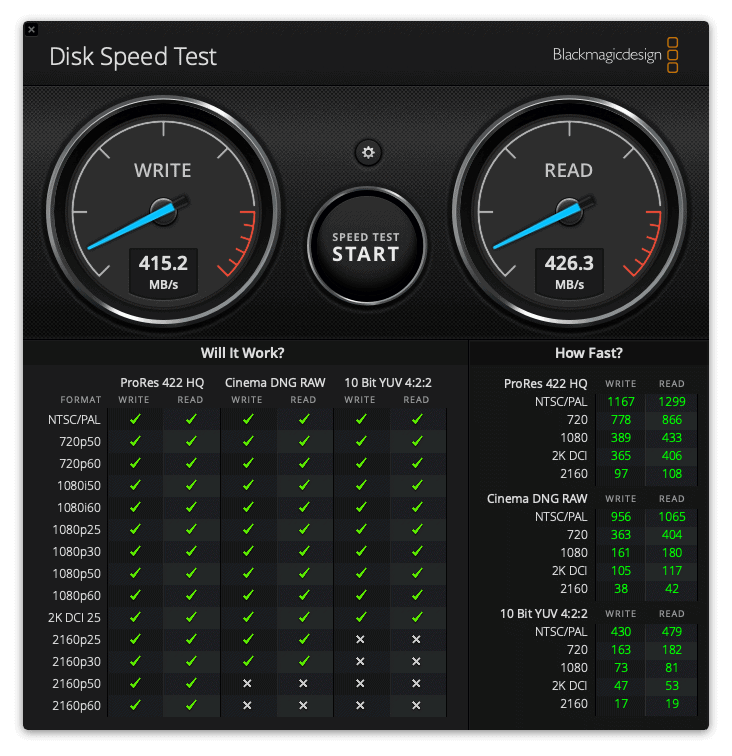Screen dimensions: 732x756
Task: Click the Speed Test Start button
Action: pos(366,246)
